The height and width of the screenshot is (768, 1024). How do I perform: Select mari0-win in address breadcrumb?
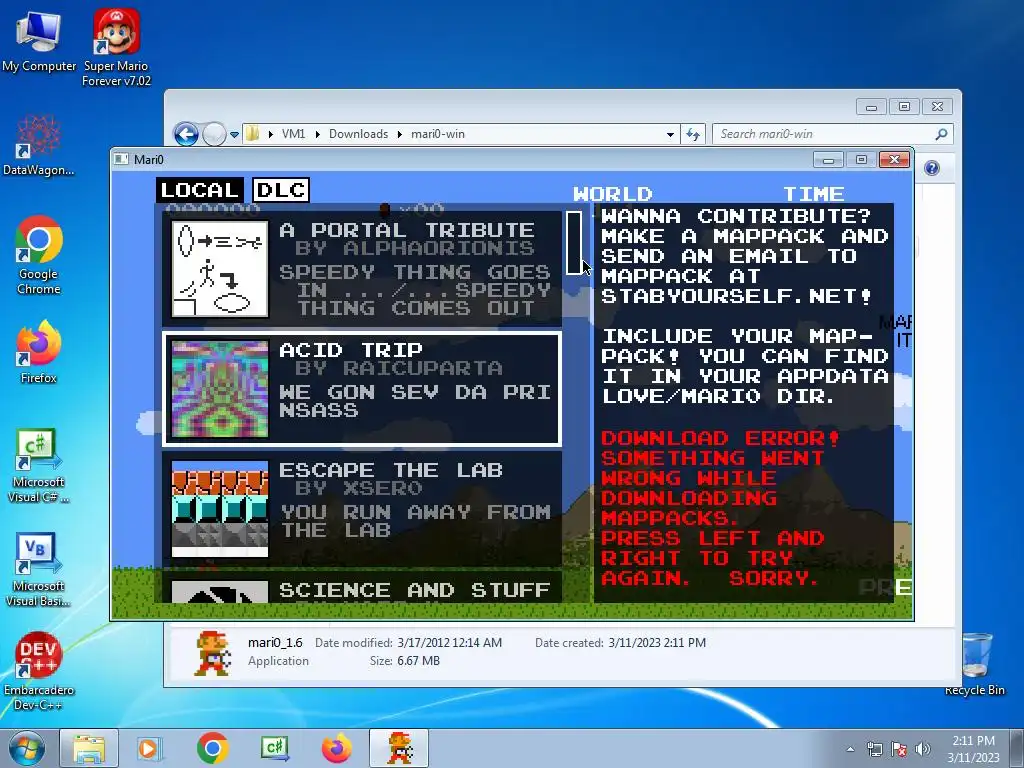[438, 134]
